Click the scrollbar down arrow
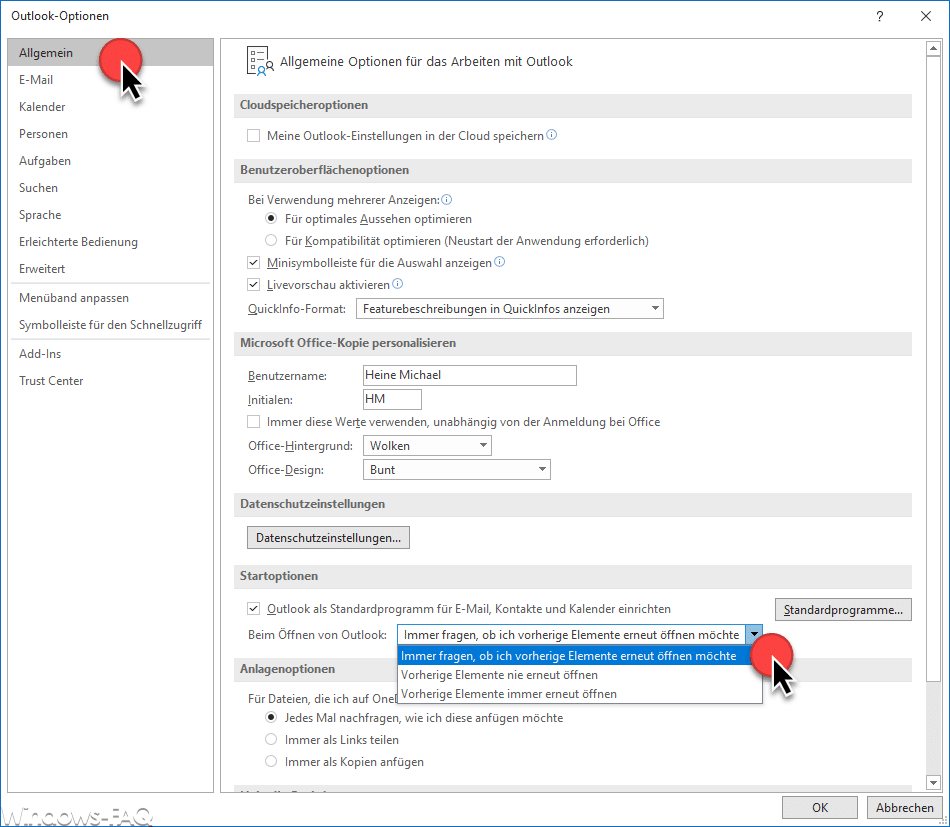Screen dimensions: 950x827 (x=934, y=783)
